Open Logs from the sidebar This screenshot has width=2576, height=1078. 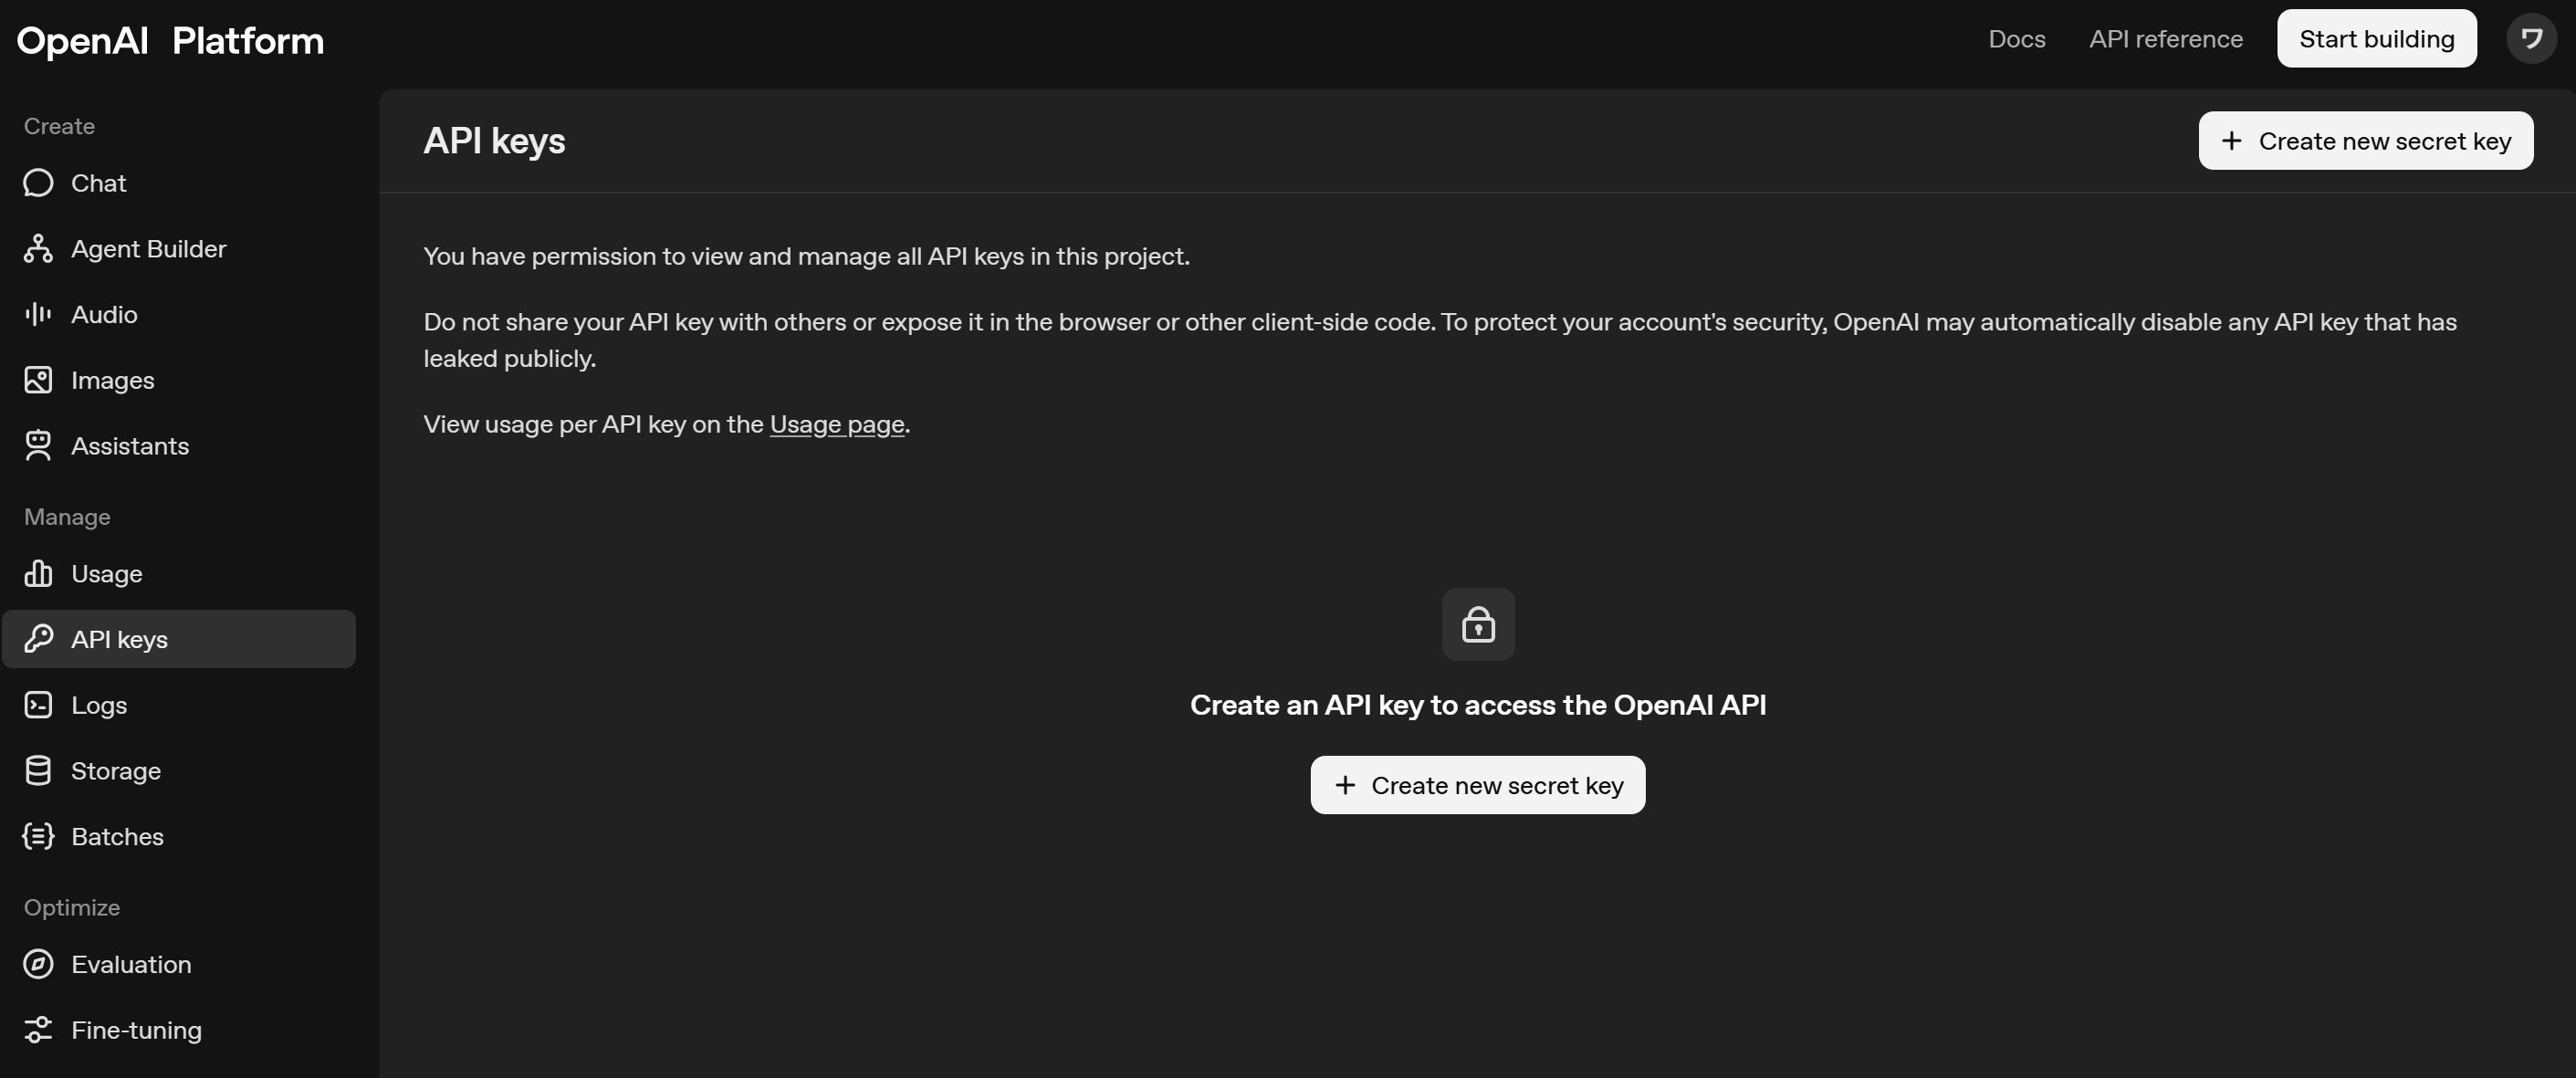[38, 704]
